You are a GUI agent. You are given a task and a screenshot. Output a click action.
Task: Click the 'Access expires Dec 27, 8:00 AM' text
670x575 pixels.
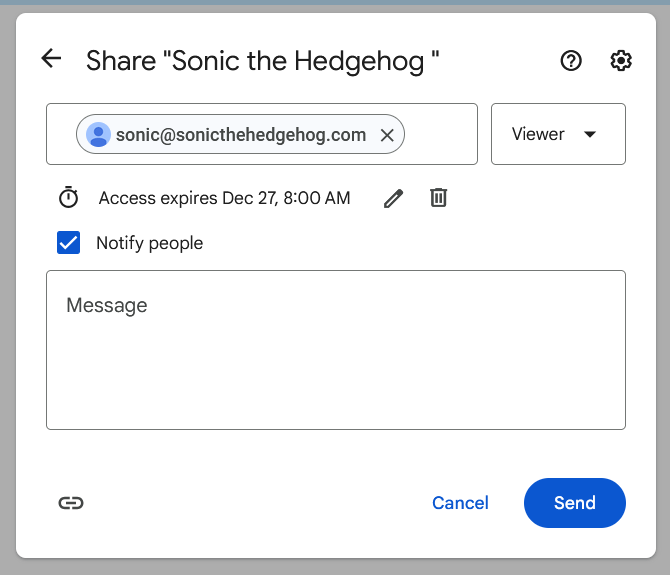coord(224,198)
